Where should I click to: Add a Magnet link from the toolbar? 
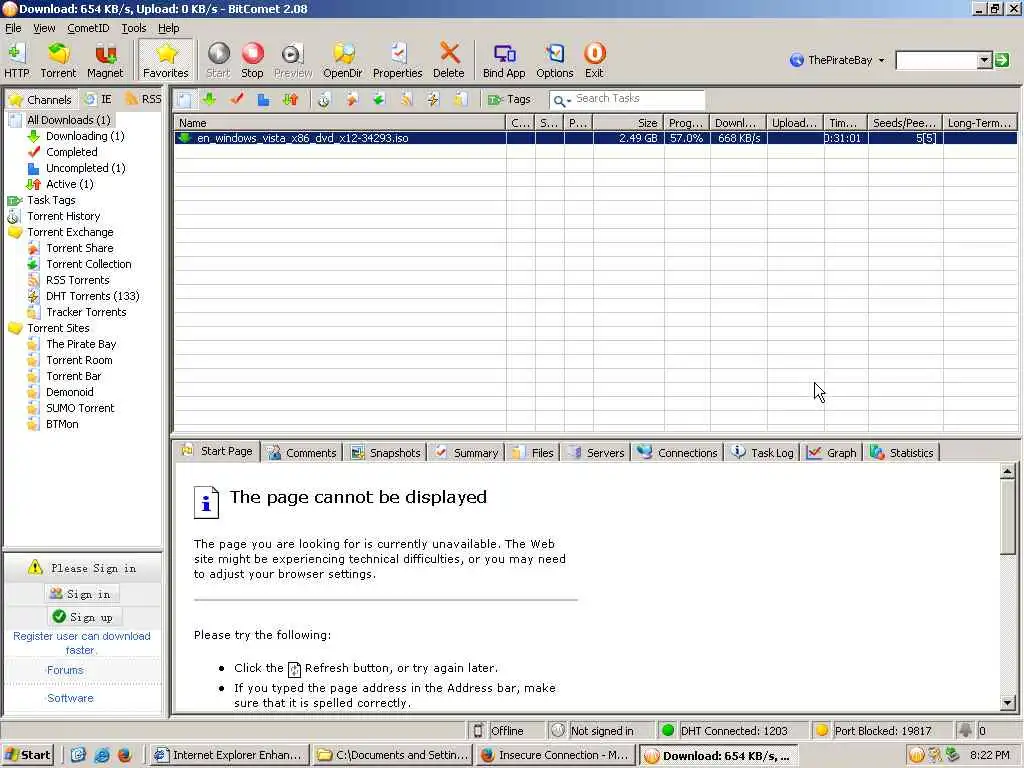(x=105, y=60)
